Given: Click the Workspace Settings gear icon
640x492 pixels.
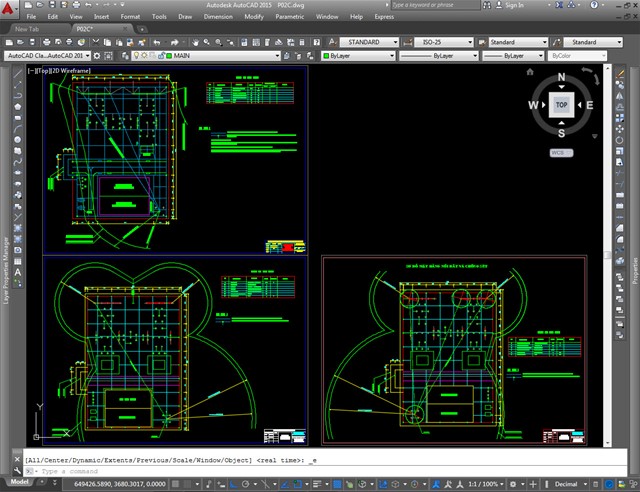Looking at the screenshot, I should coord(97,56).
